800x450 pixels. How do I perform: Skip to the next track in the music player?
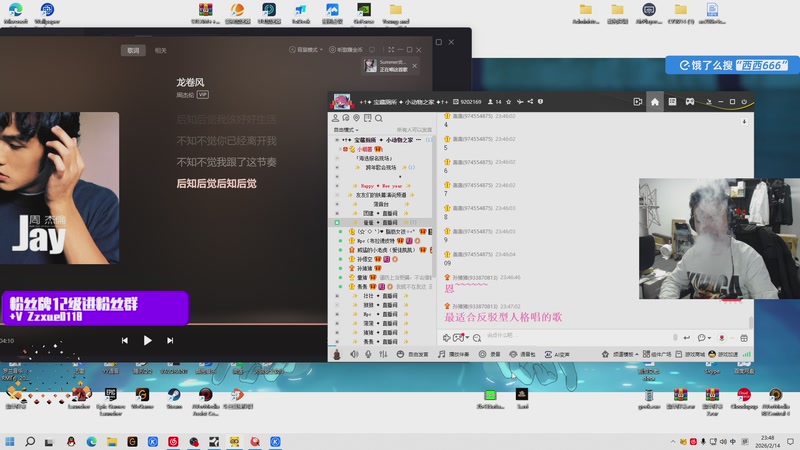pos(170,340)
